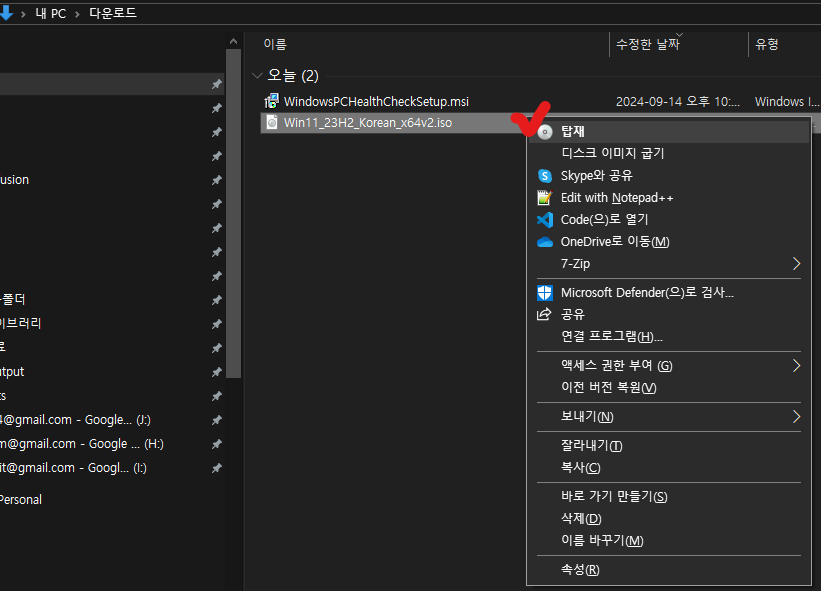Choose OneDrive로 이동(M) entry
The height and width of the screenshot is (591, 821).
[669, 242]
